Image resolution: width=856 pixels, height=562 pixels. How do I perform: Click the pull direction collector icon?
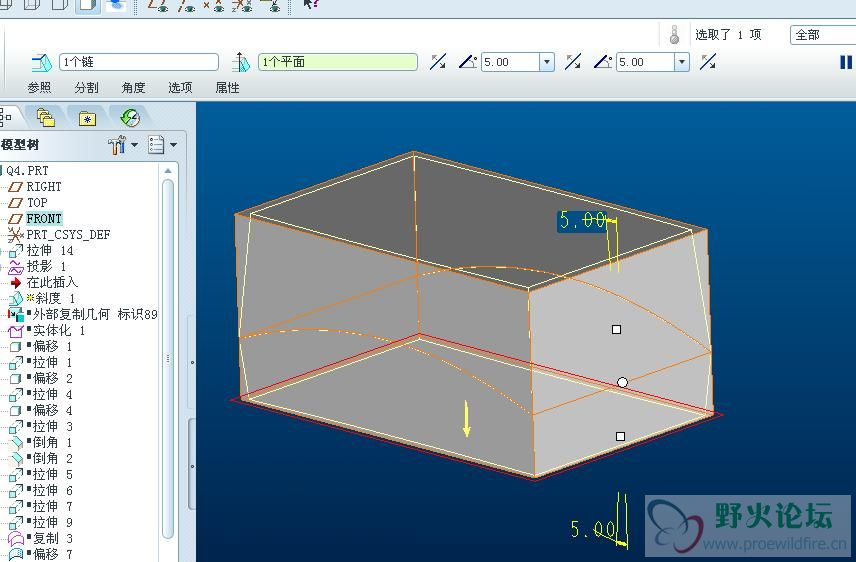pos(241,62)
